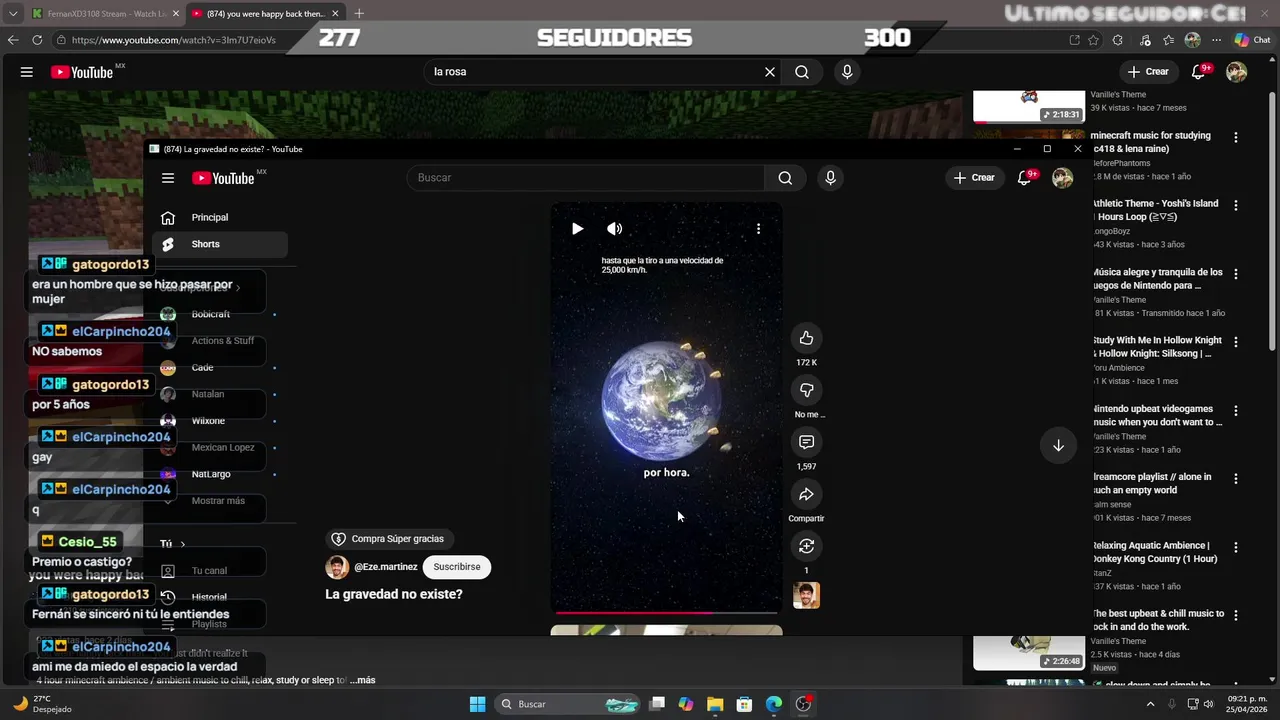Screen dimensions: 1280x720
Task: Open options for Athletic Theme Yoshi's Island
Action: tap(1236, 206)
